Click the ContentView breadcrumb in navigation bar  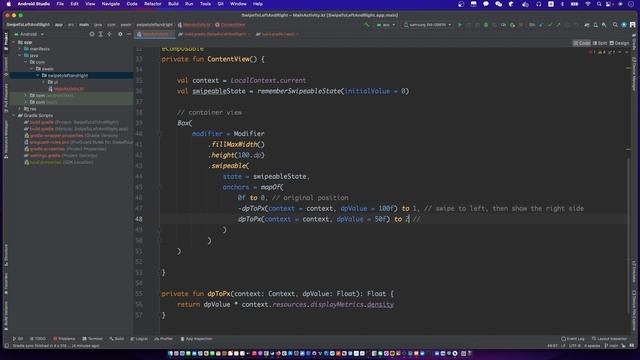pyautogui.click(x=230, y=25)
